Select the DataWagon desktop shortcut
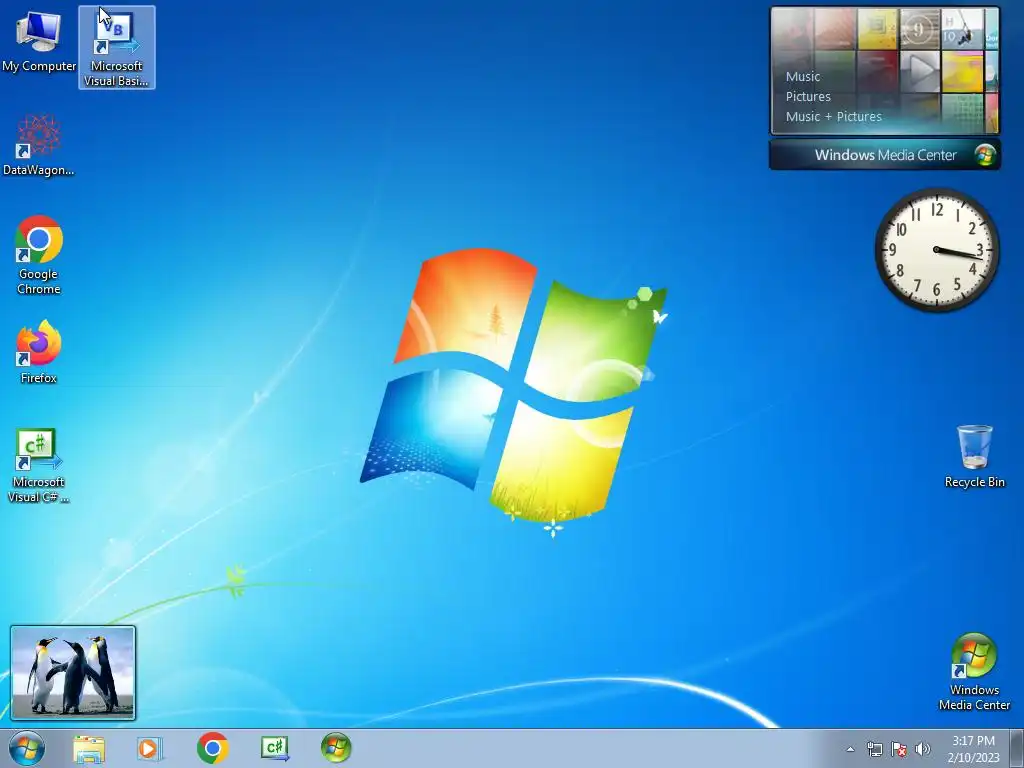This screenshot has width=1024, height=768. click(x=39, y=146)
